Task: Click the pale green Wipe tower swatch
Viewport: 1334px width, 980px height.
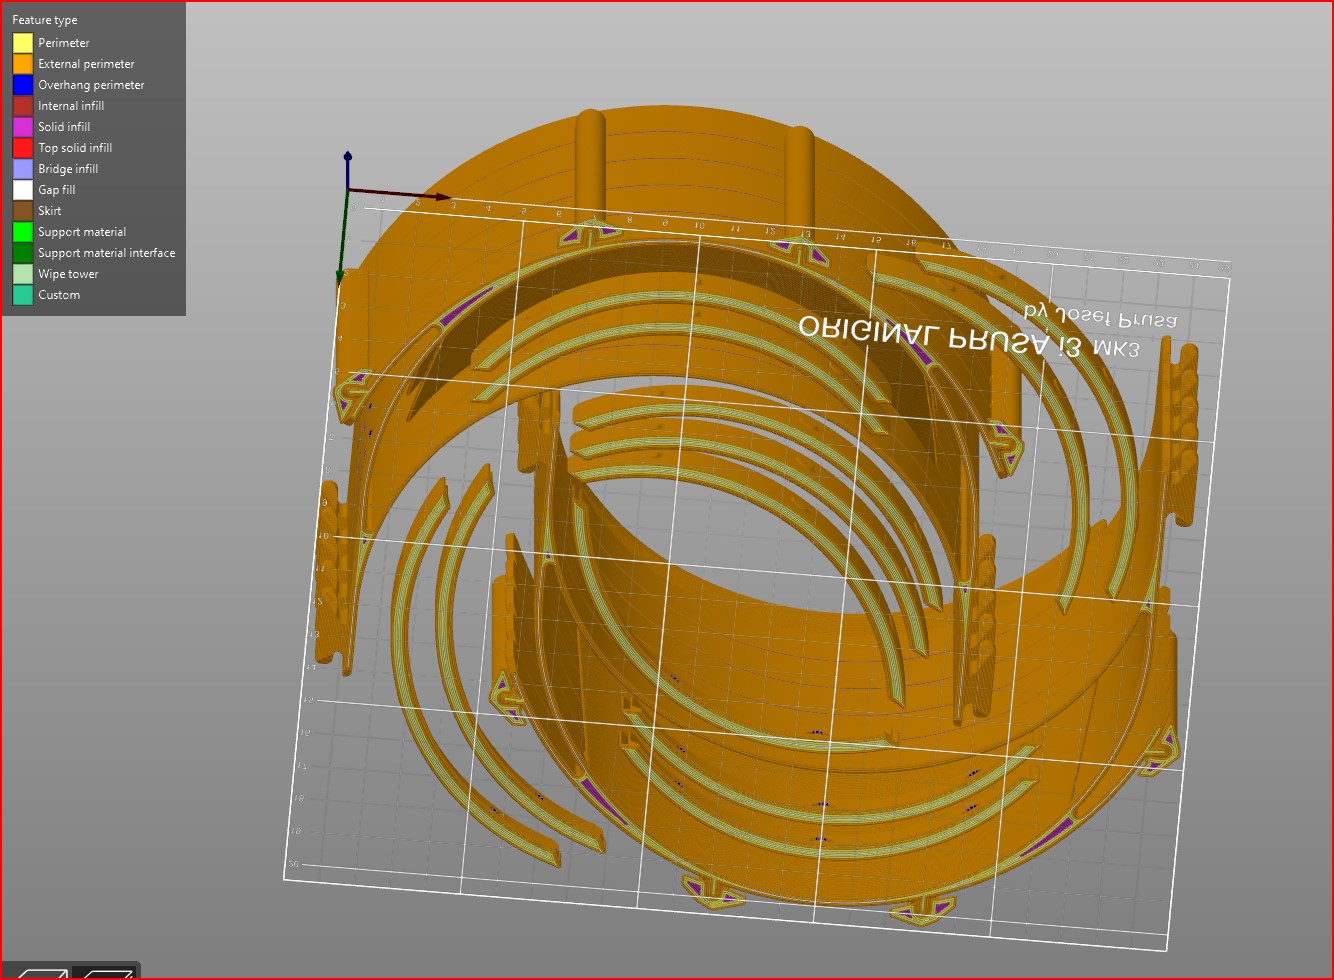Action: click(x=23, y=274)
